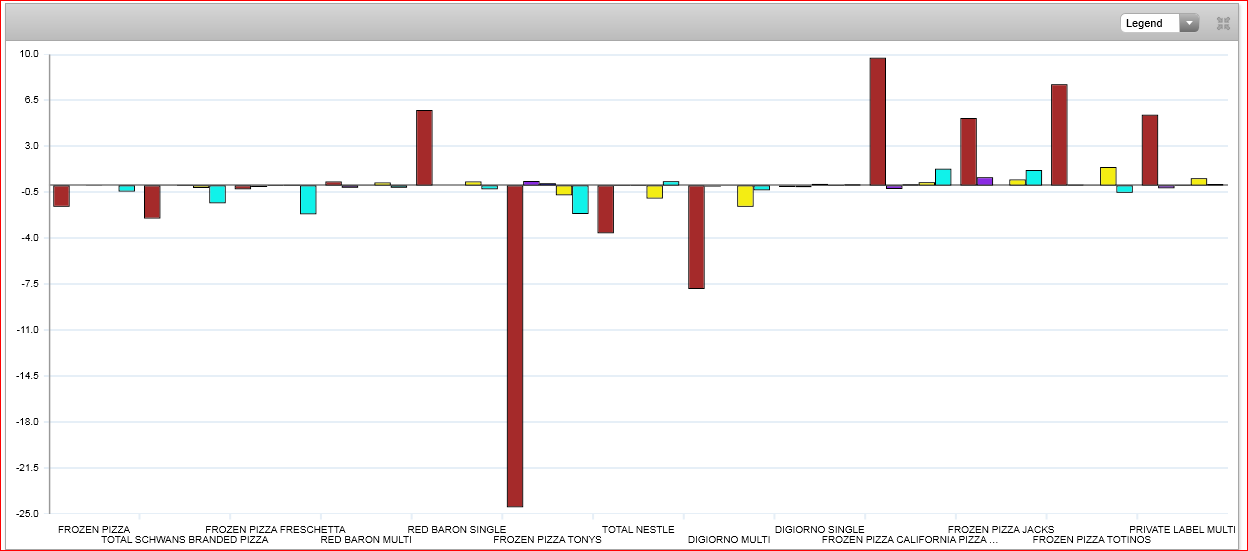
Task: Select the cyan bar for Frozen Pizza Jacks
Action: 1034,178
